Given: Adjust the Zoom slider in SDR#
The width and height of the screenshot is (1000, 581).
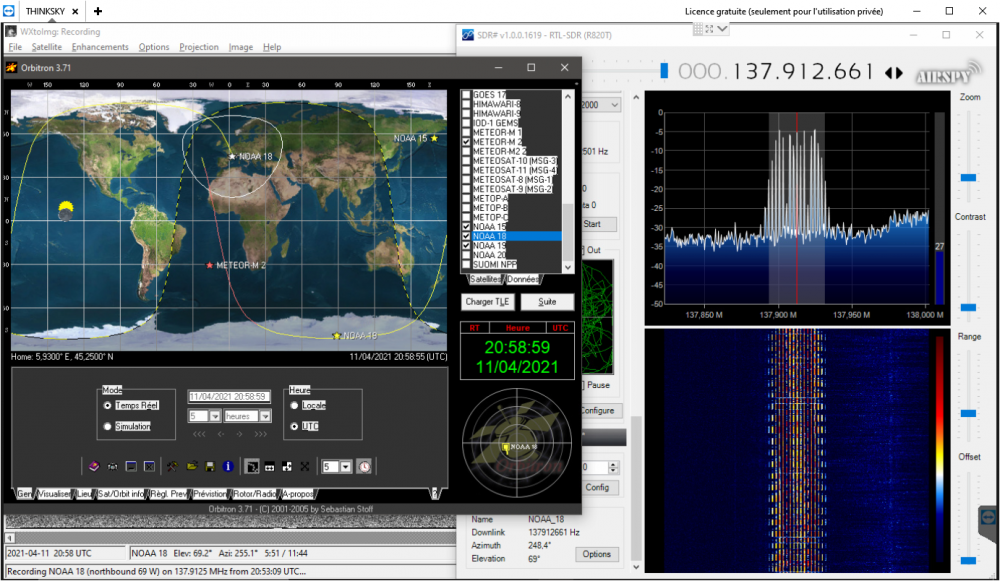Looking at the screenshot, I should (x=968, y=177).
